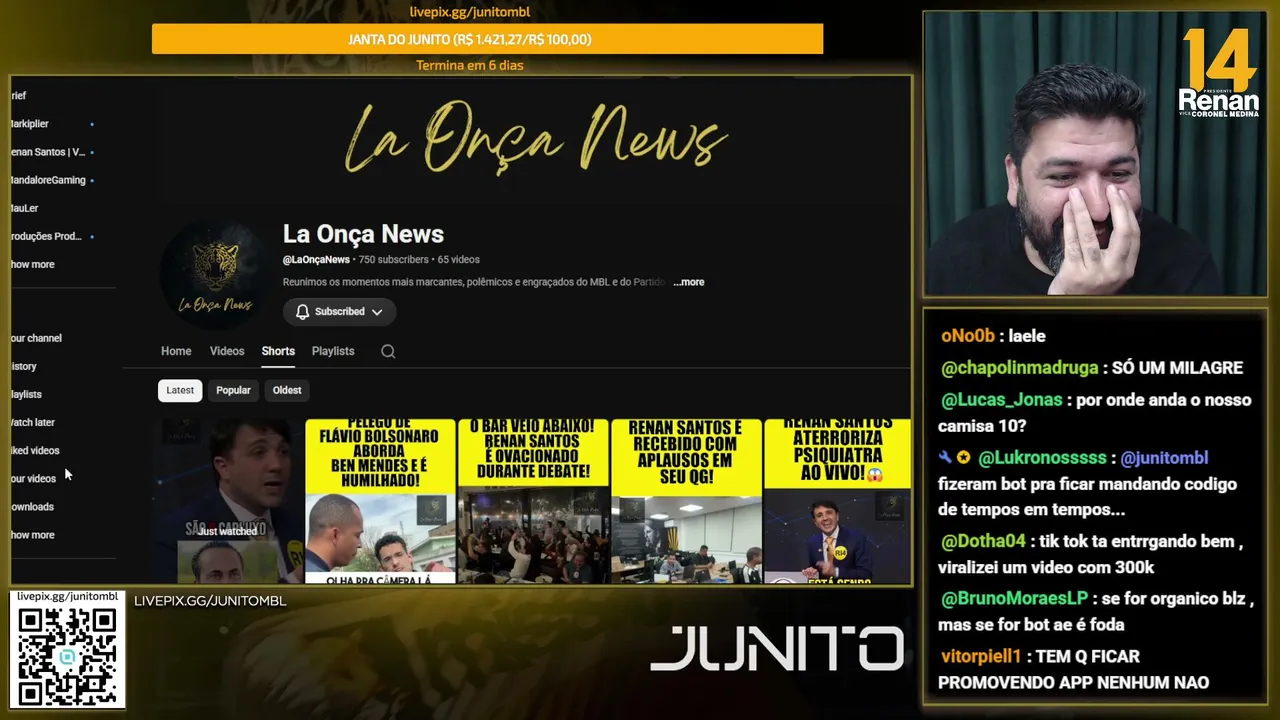Click the '750 subscribers' count text
The width and height of the screenshot is (1280, 720).
pyautogui.click(x=393, y=260)
